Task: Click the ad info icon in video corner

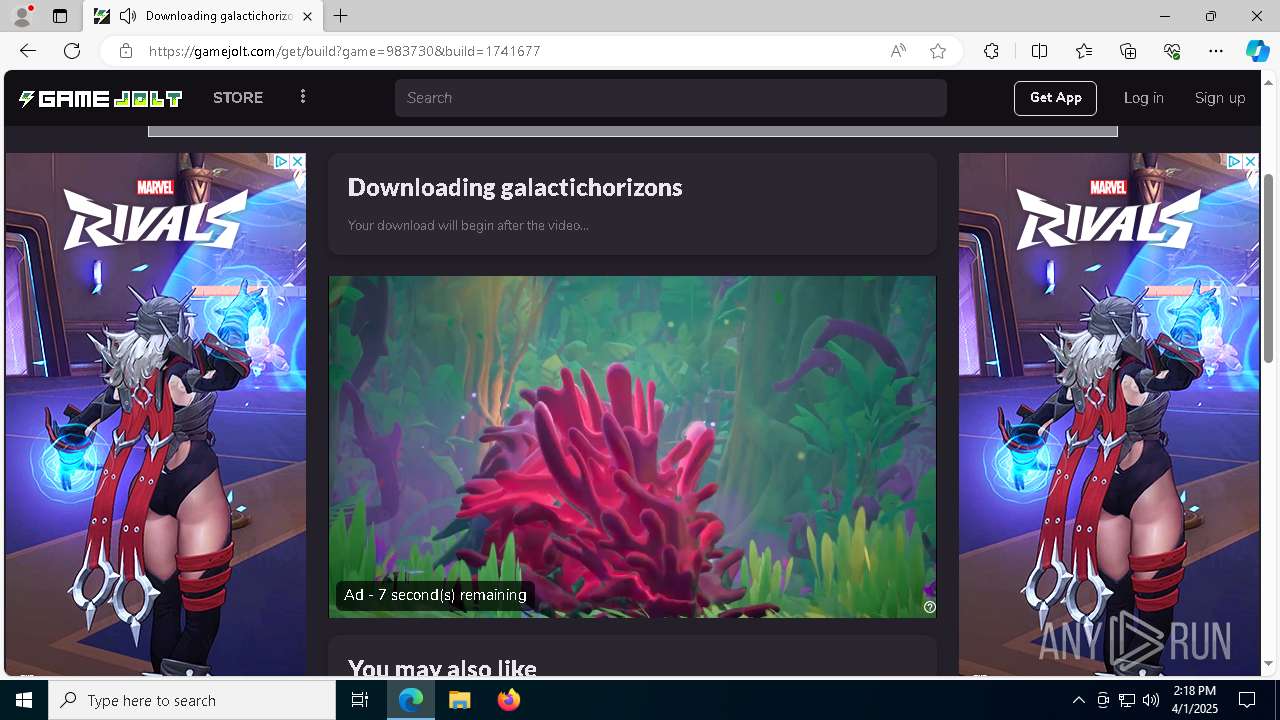Action: [929, 607]
